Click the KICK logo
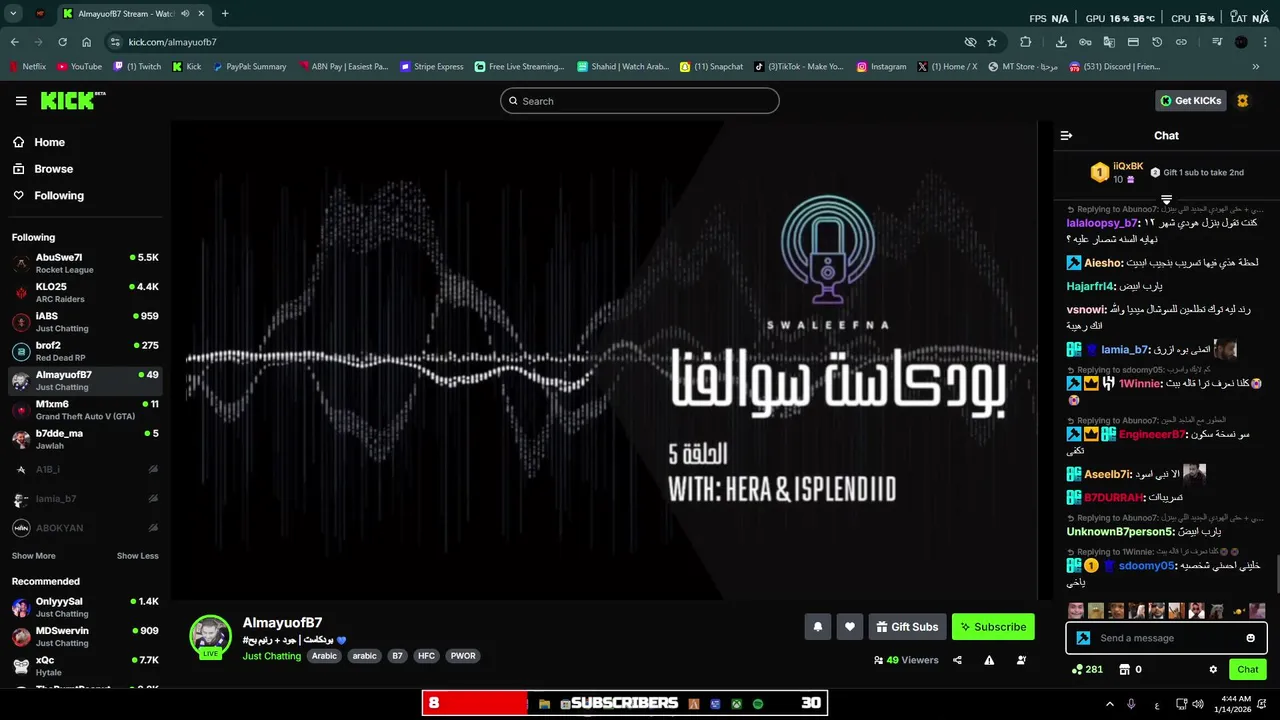 (73, 100)
